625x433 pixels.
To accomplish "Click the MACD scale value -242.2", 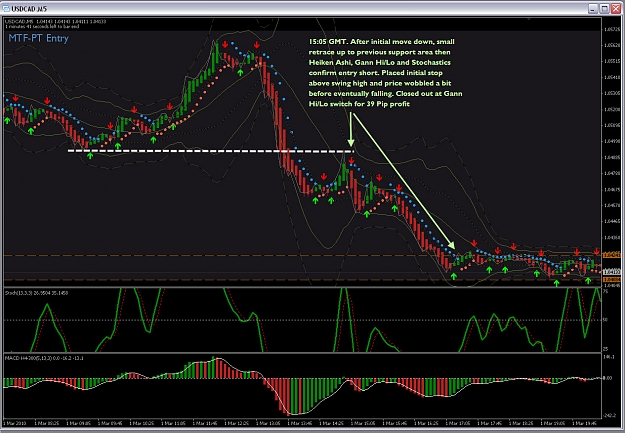I will pos(608,415).
